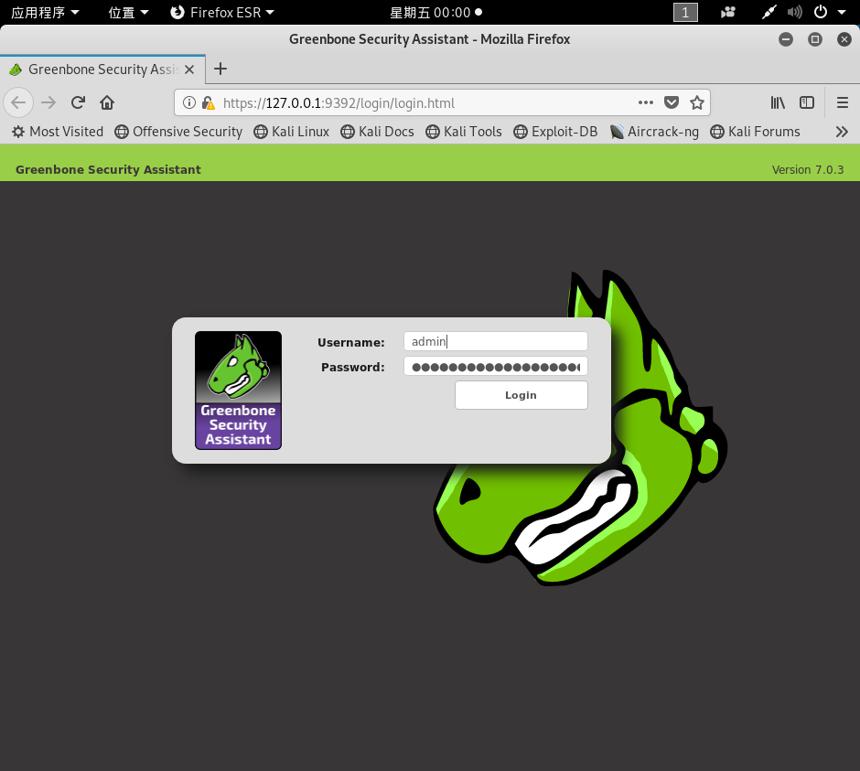Click the Login button
Image resolution: width=860 pixels, height=771 pixels.
tap(521, 395)
